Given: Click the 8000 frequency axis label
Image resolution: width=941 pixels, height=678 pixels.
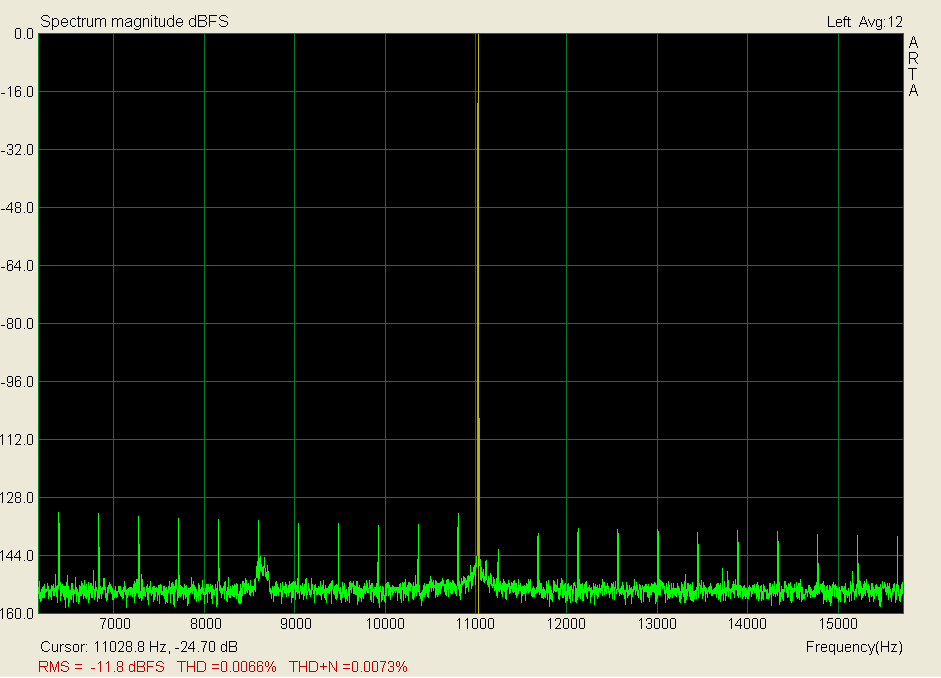Looking at the screenshot, I should 205,624.
